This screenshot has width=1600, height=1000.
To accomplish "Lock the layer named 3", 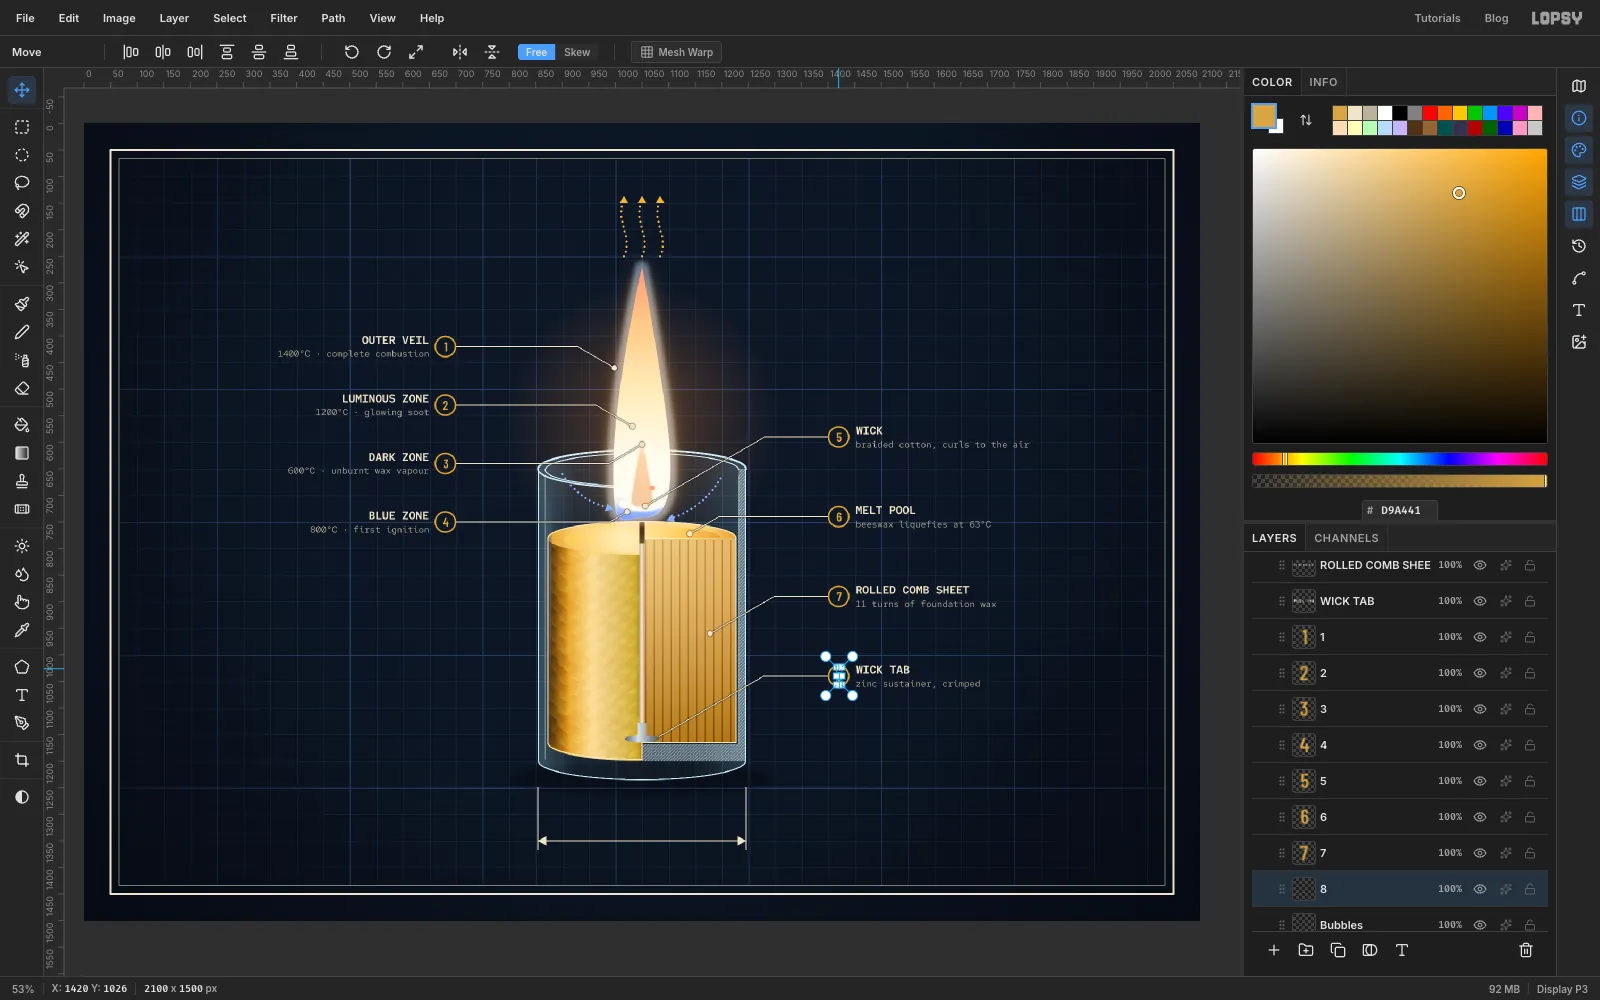I will (1530, 709).
